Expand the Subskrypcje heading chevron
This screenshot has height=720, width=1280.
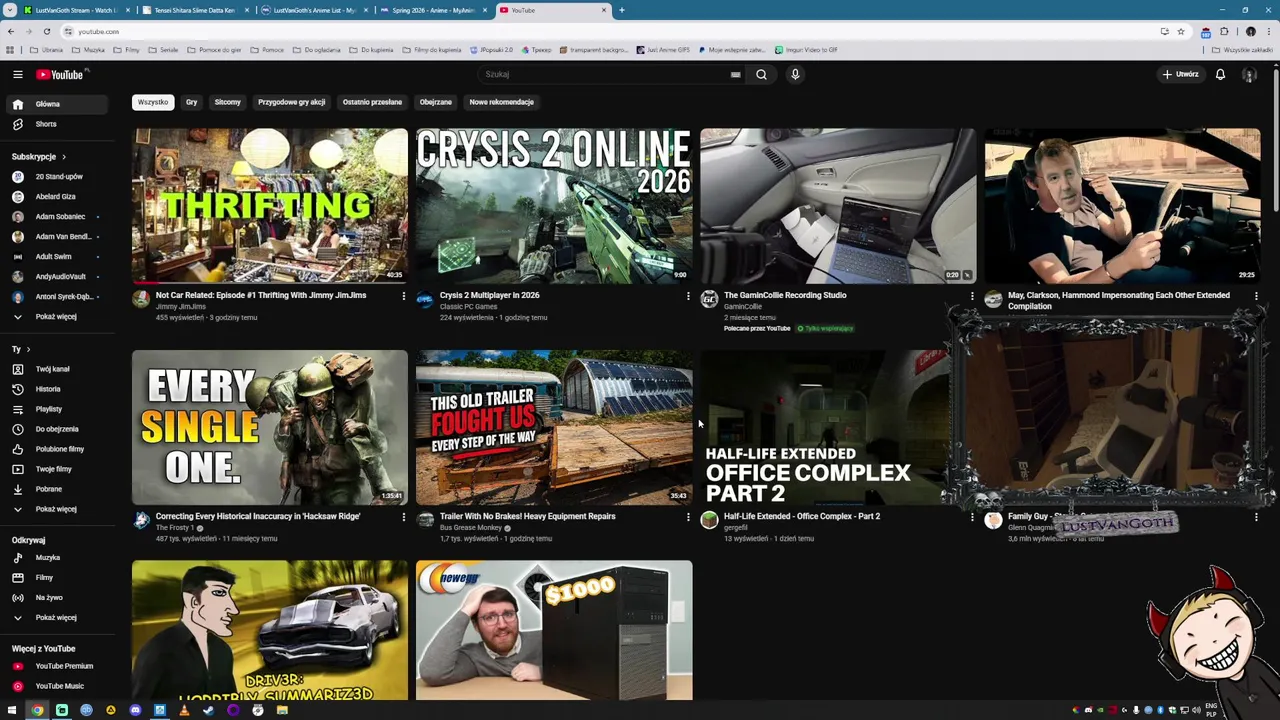coord(64,157)
